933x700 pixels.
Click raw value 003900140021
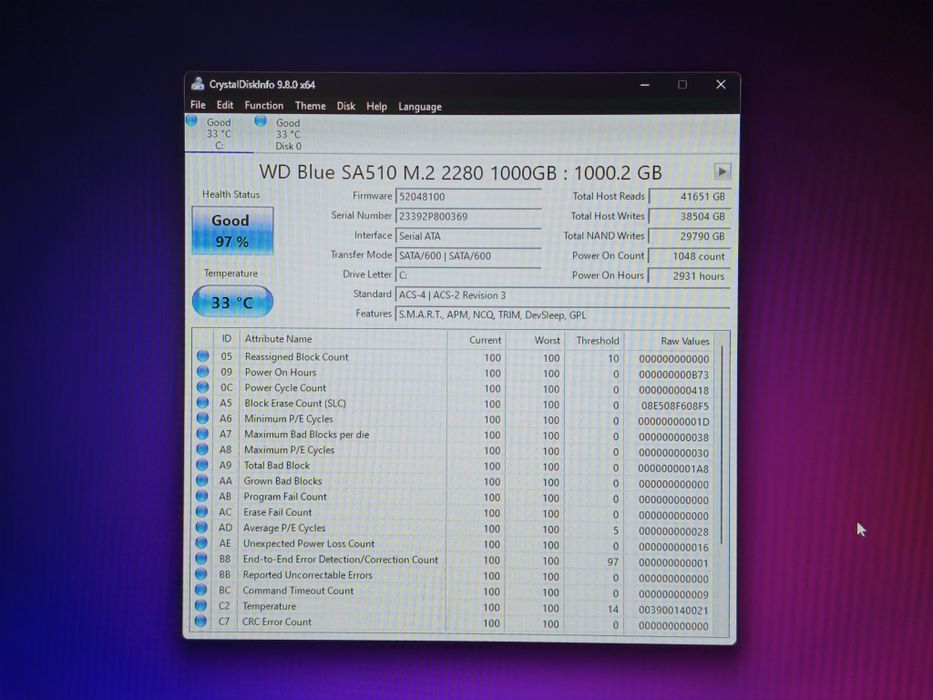click(674, 610)
